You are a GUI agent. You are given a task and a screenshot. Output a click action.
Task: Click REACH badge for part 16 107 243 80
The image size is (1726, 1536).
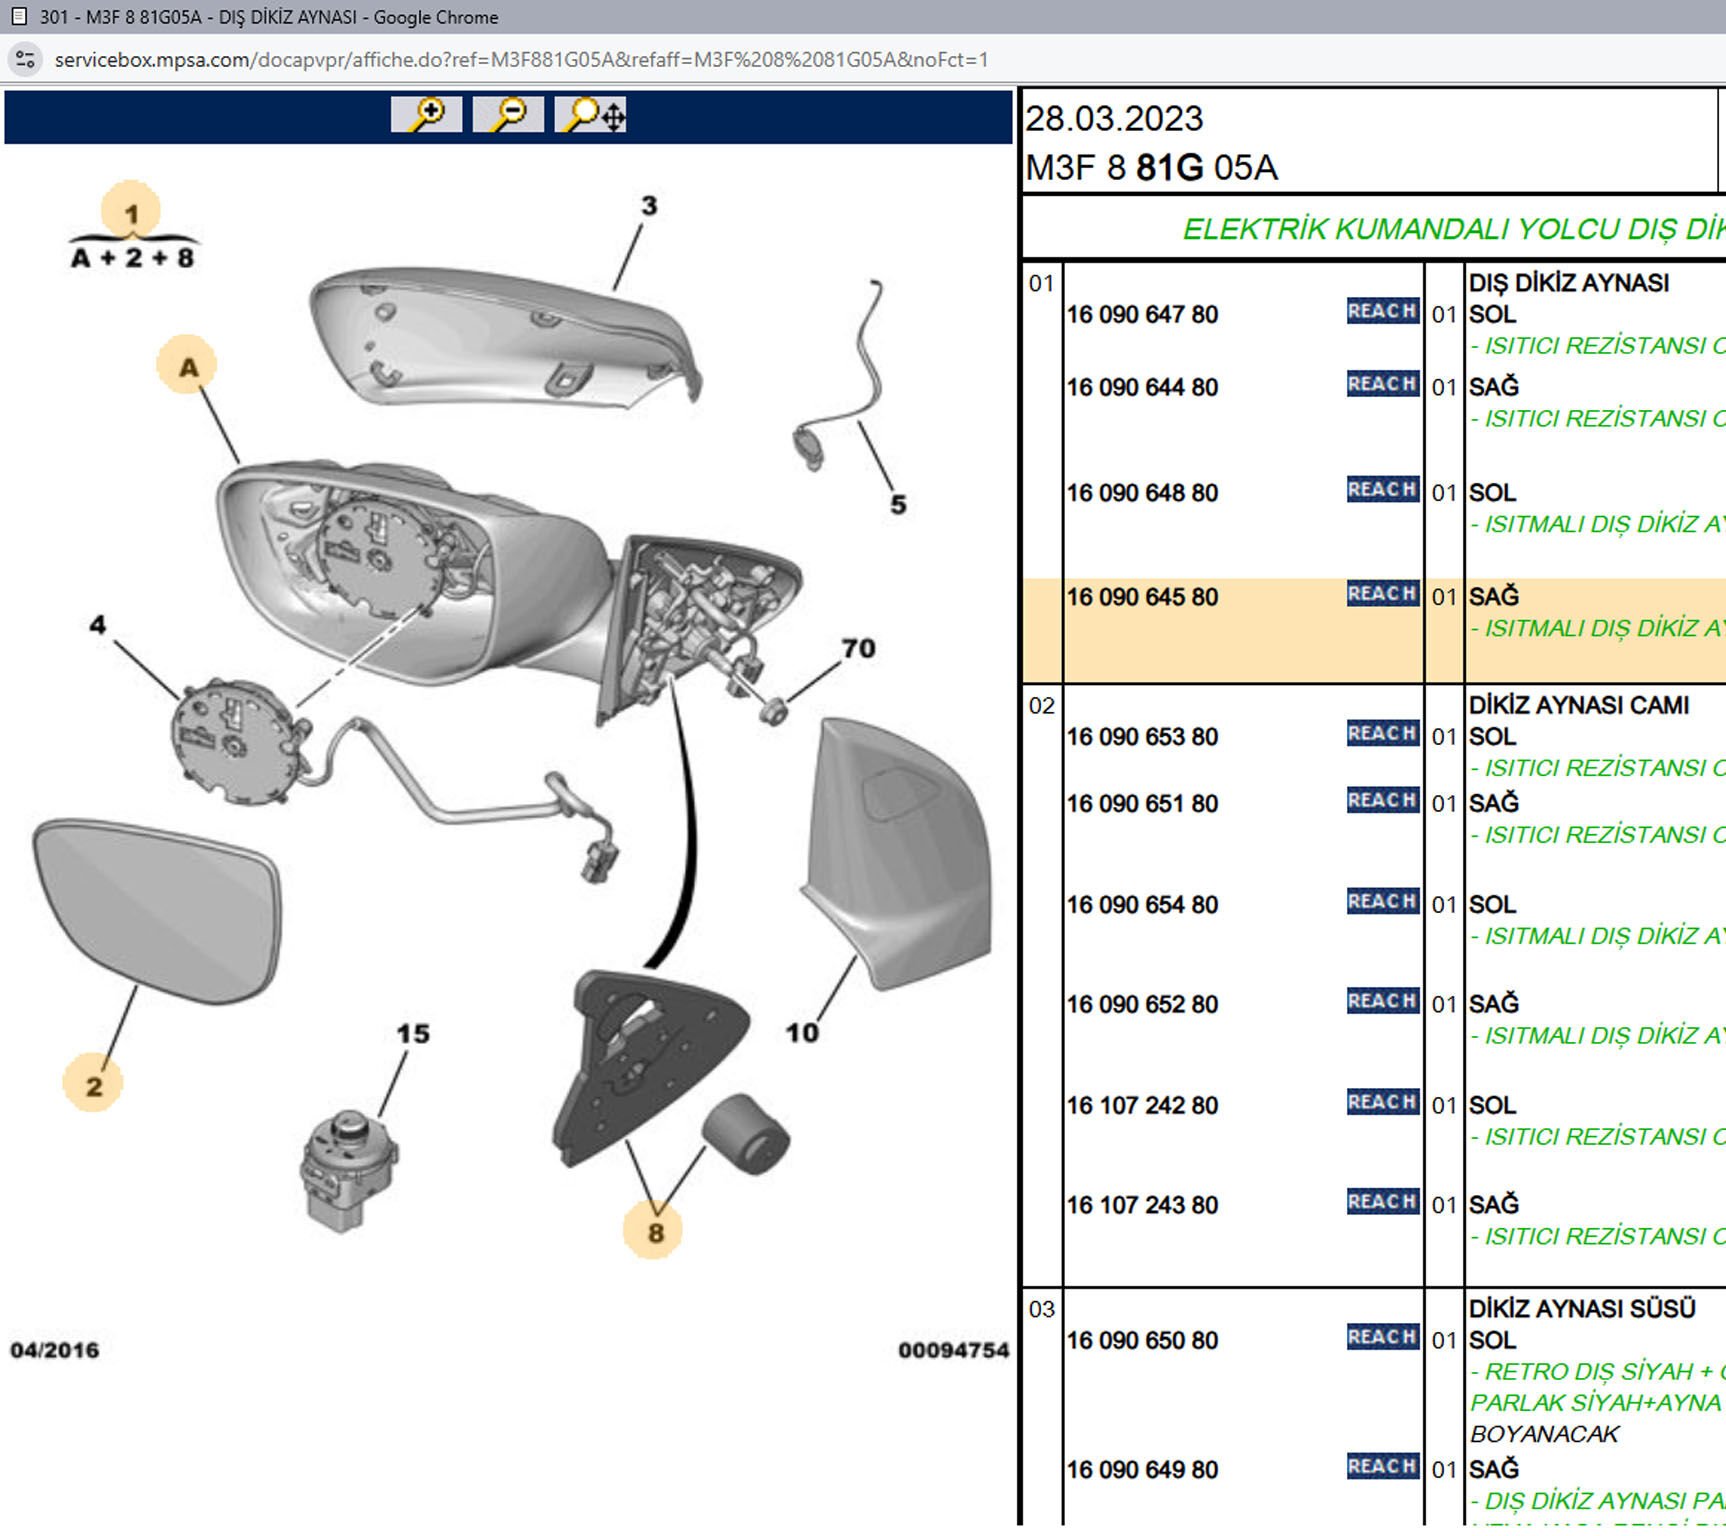coord(1382,1202)
